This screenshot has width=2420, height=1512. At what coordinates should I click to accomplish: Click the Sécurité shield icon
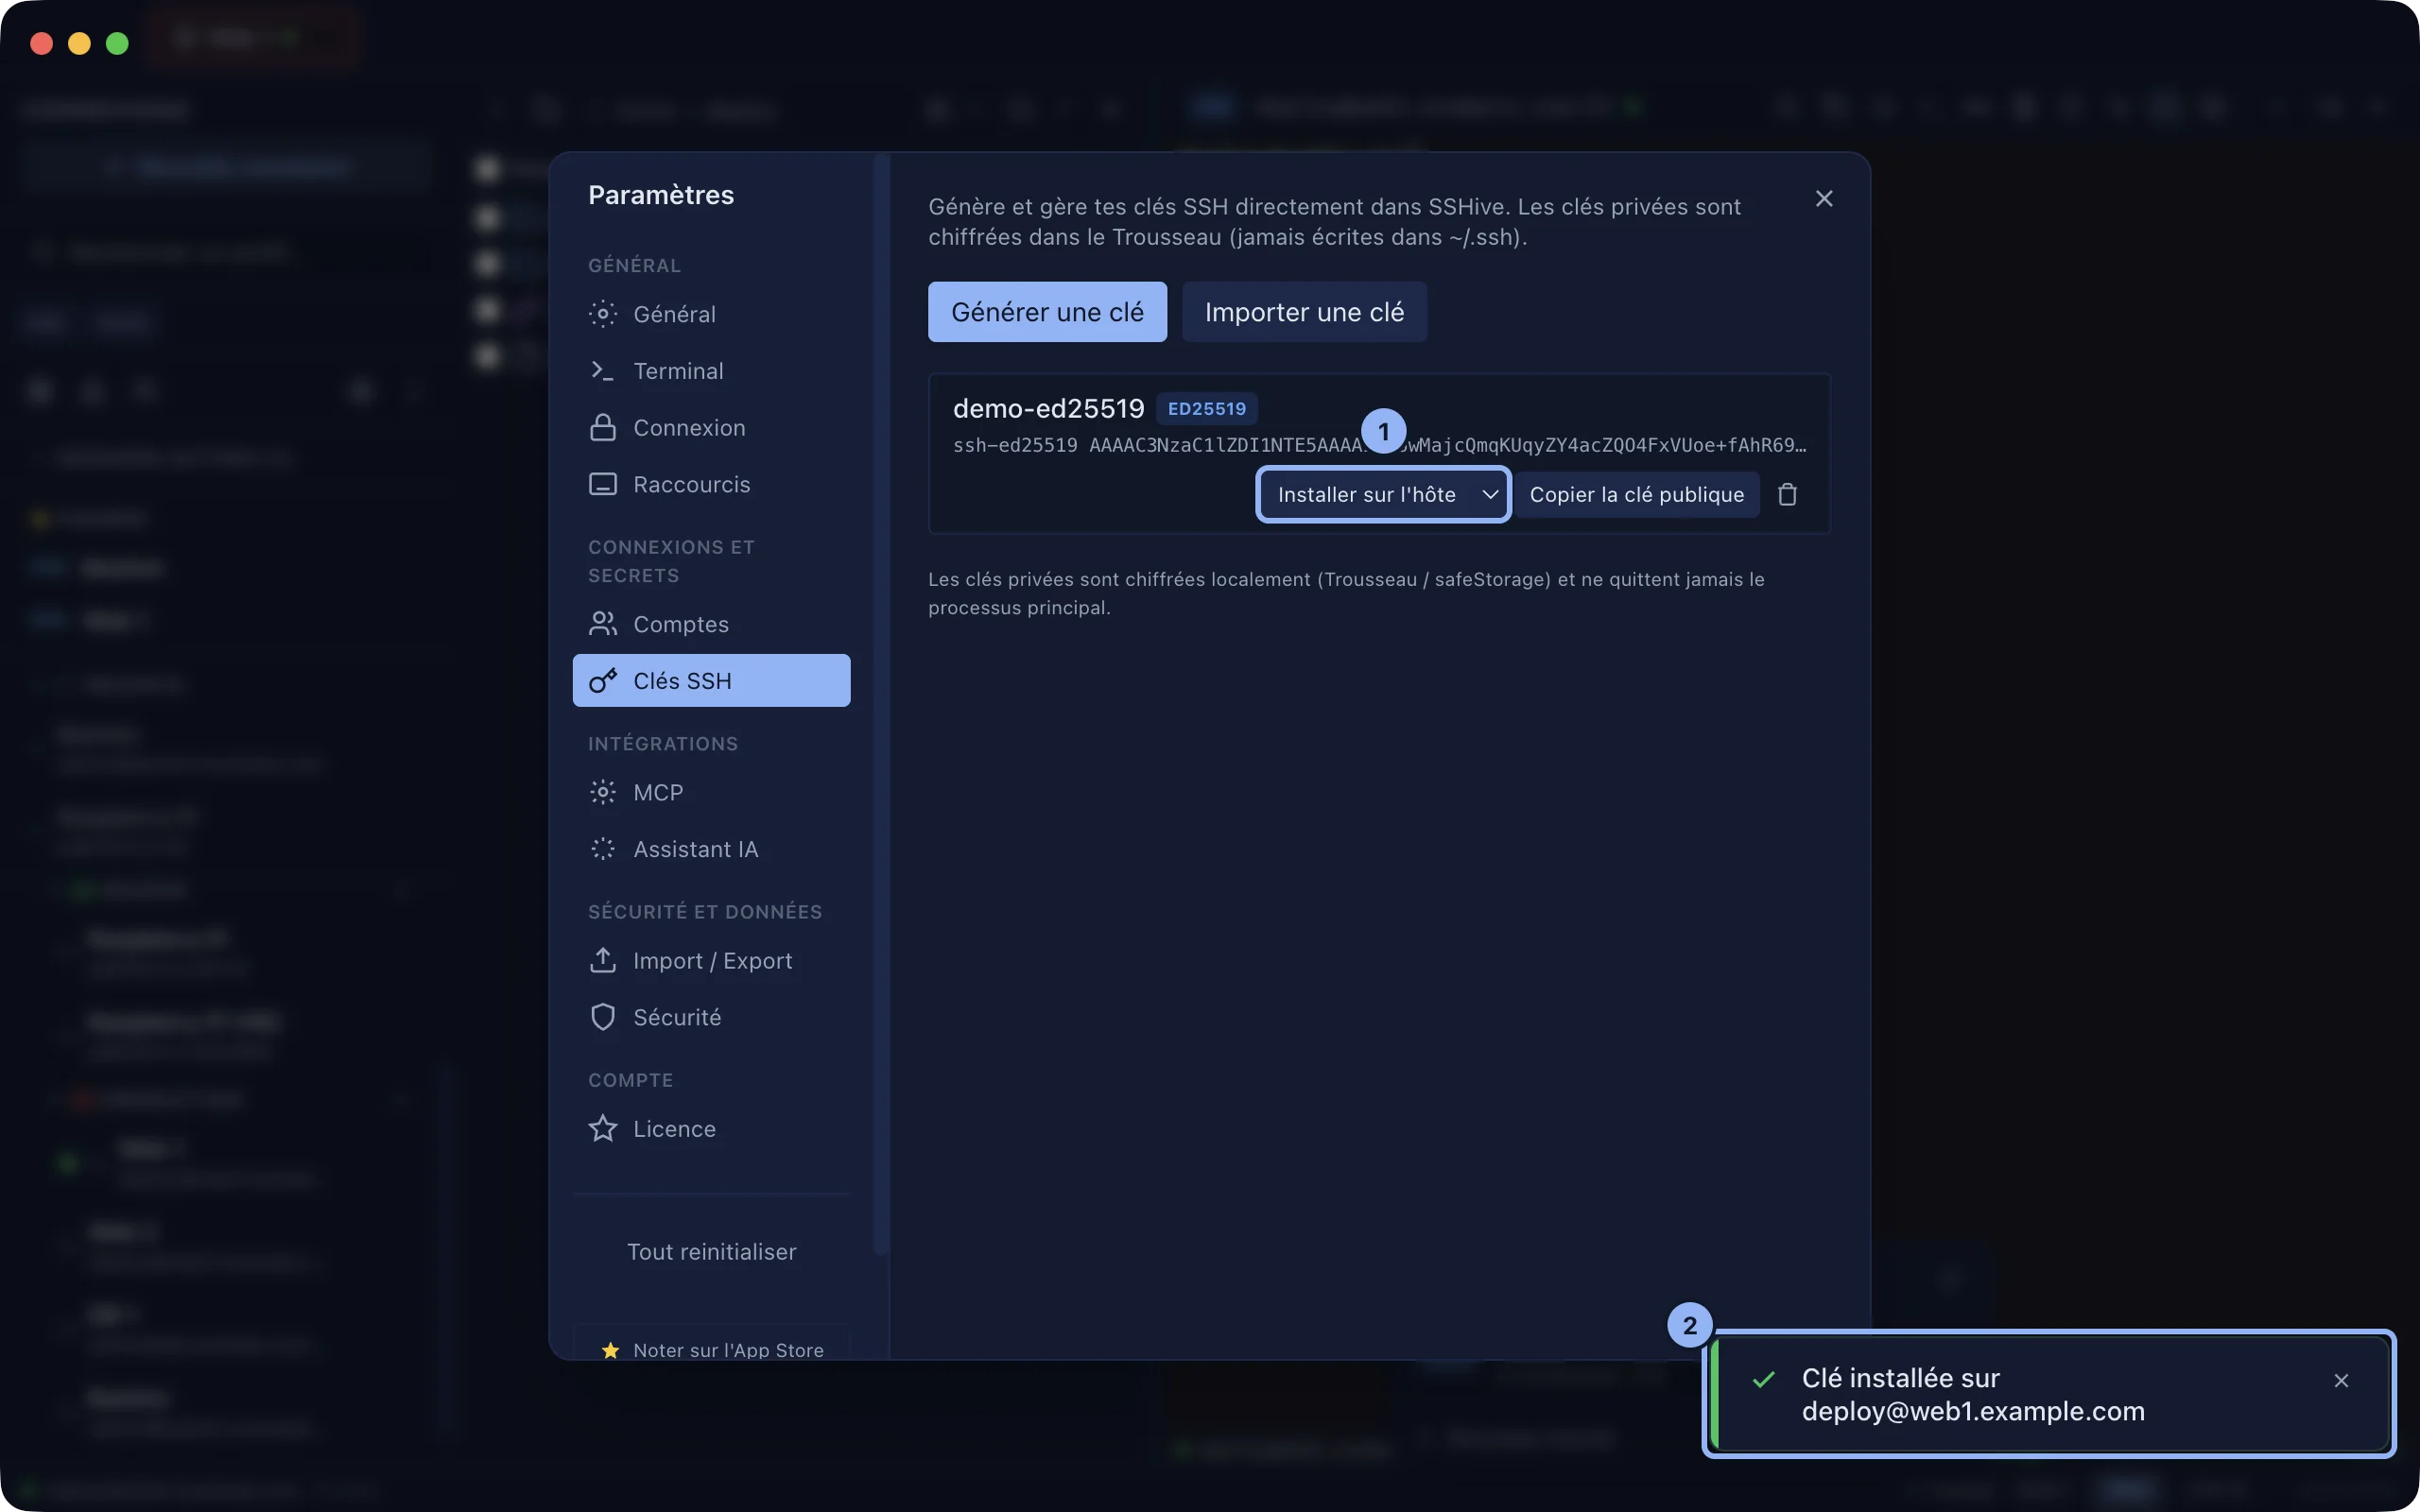click(x=603, y=1017)
